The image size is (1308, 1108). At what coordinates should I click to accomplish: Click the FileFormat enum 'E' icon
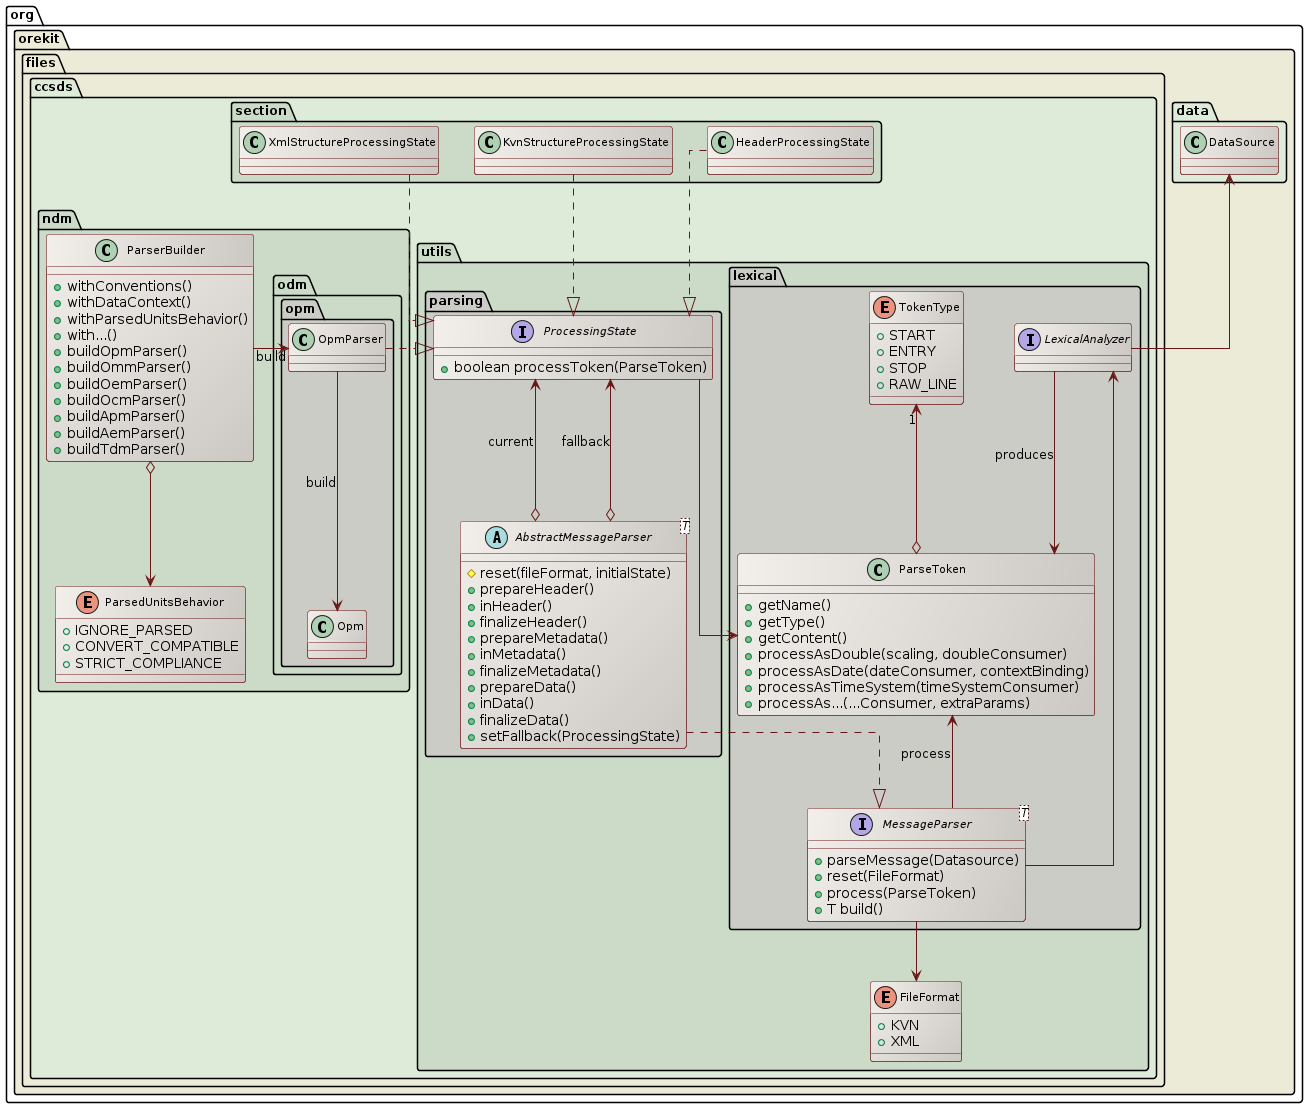[x=885, y=997]
